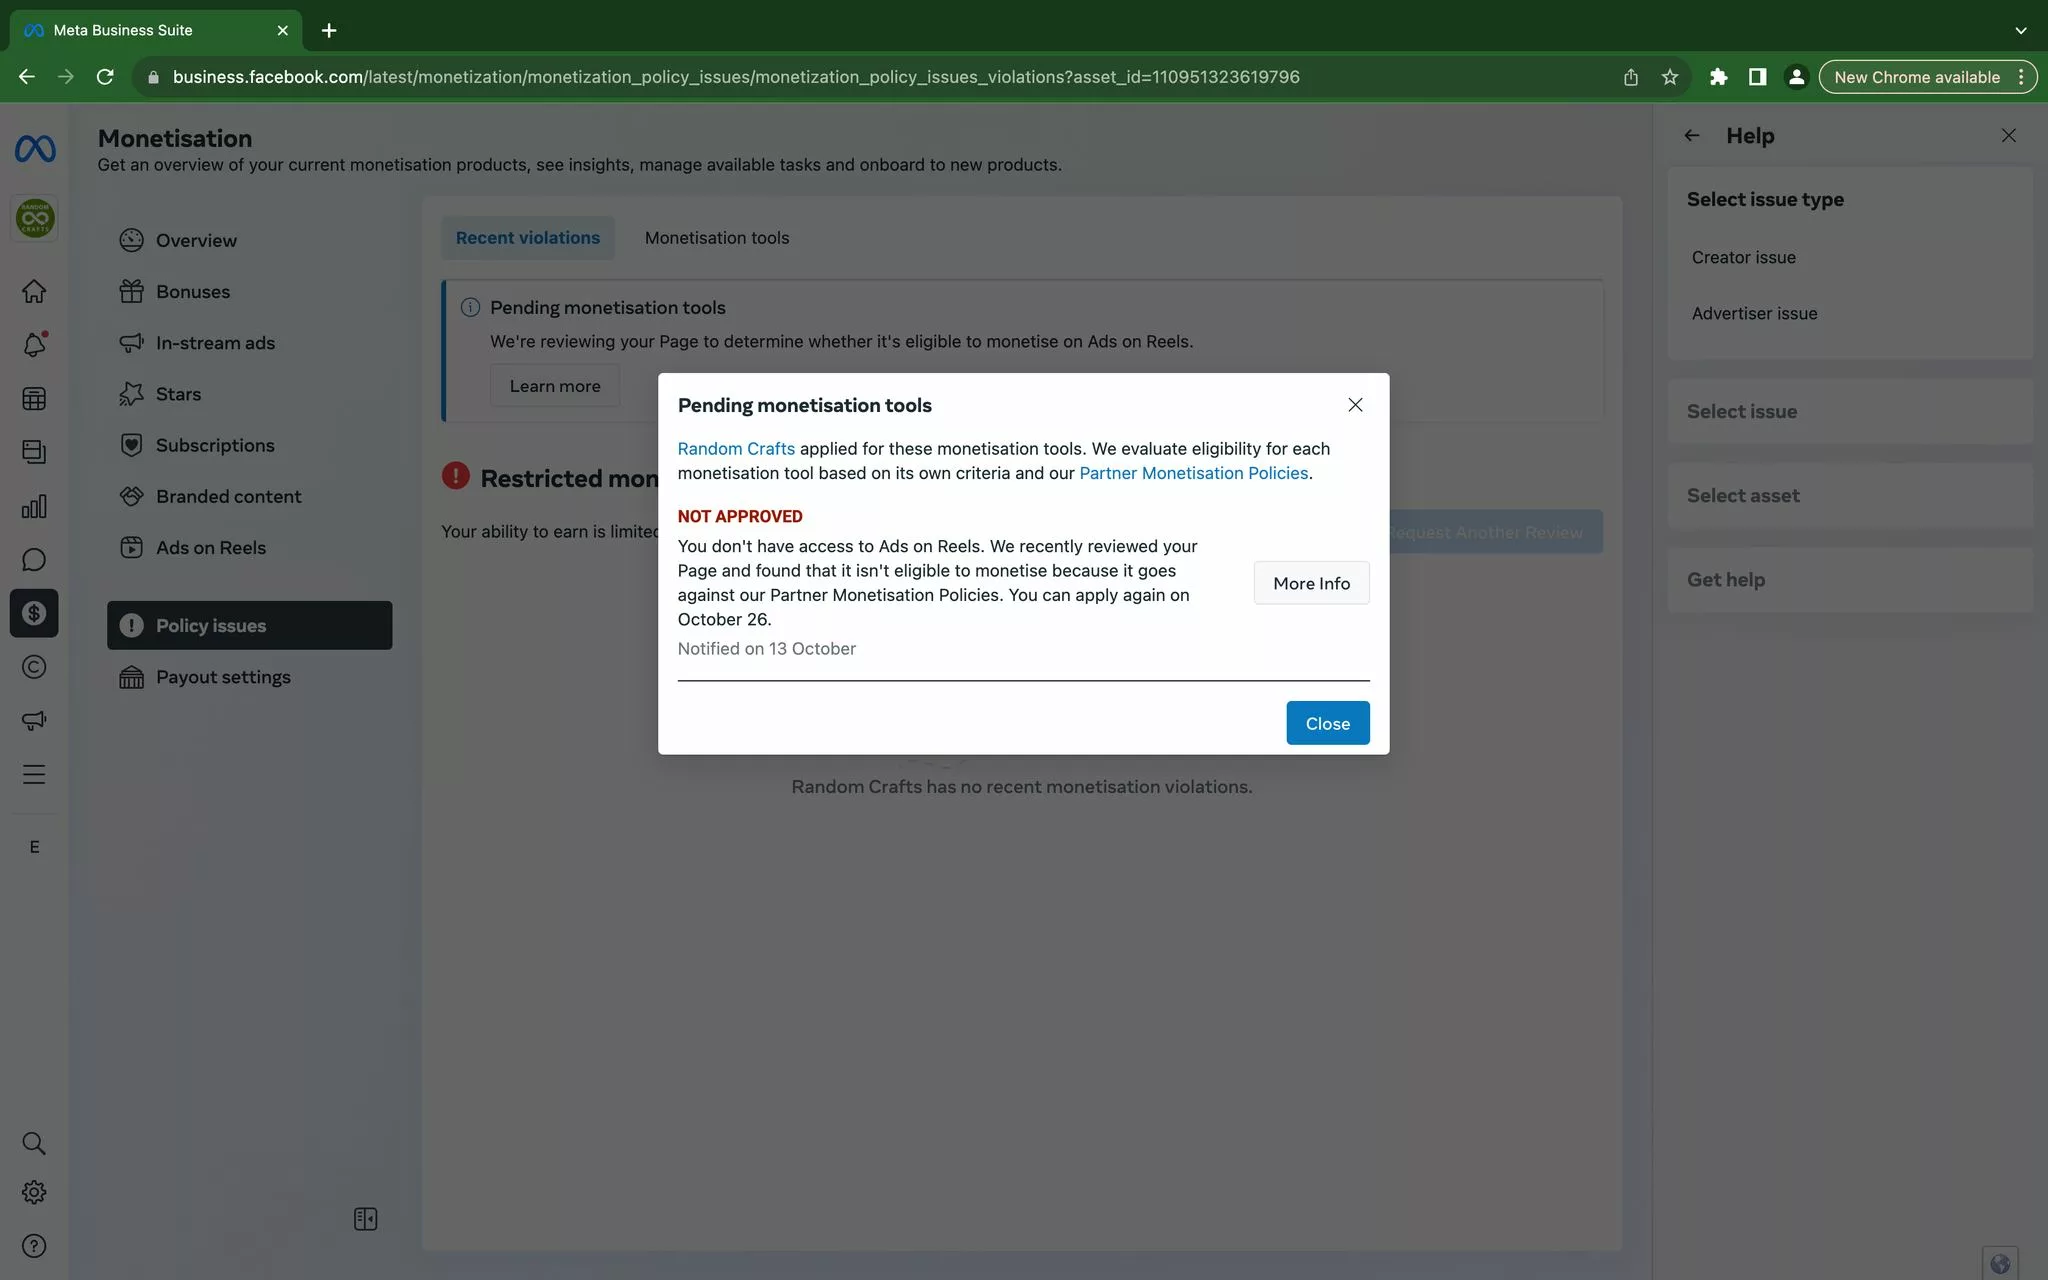Open Bonuses menu item

pos(250,291)
